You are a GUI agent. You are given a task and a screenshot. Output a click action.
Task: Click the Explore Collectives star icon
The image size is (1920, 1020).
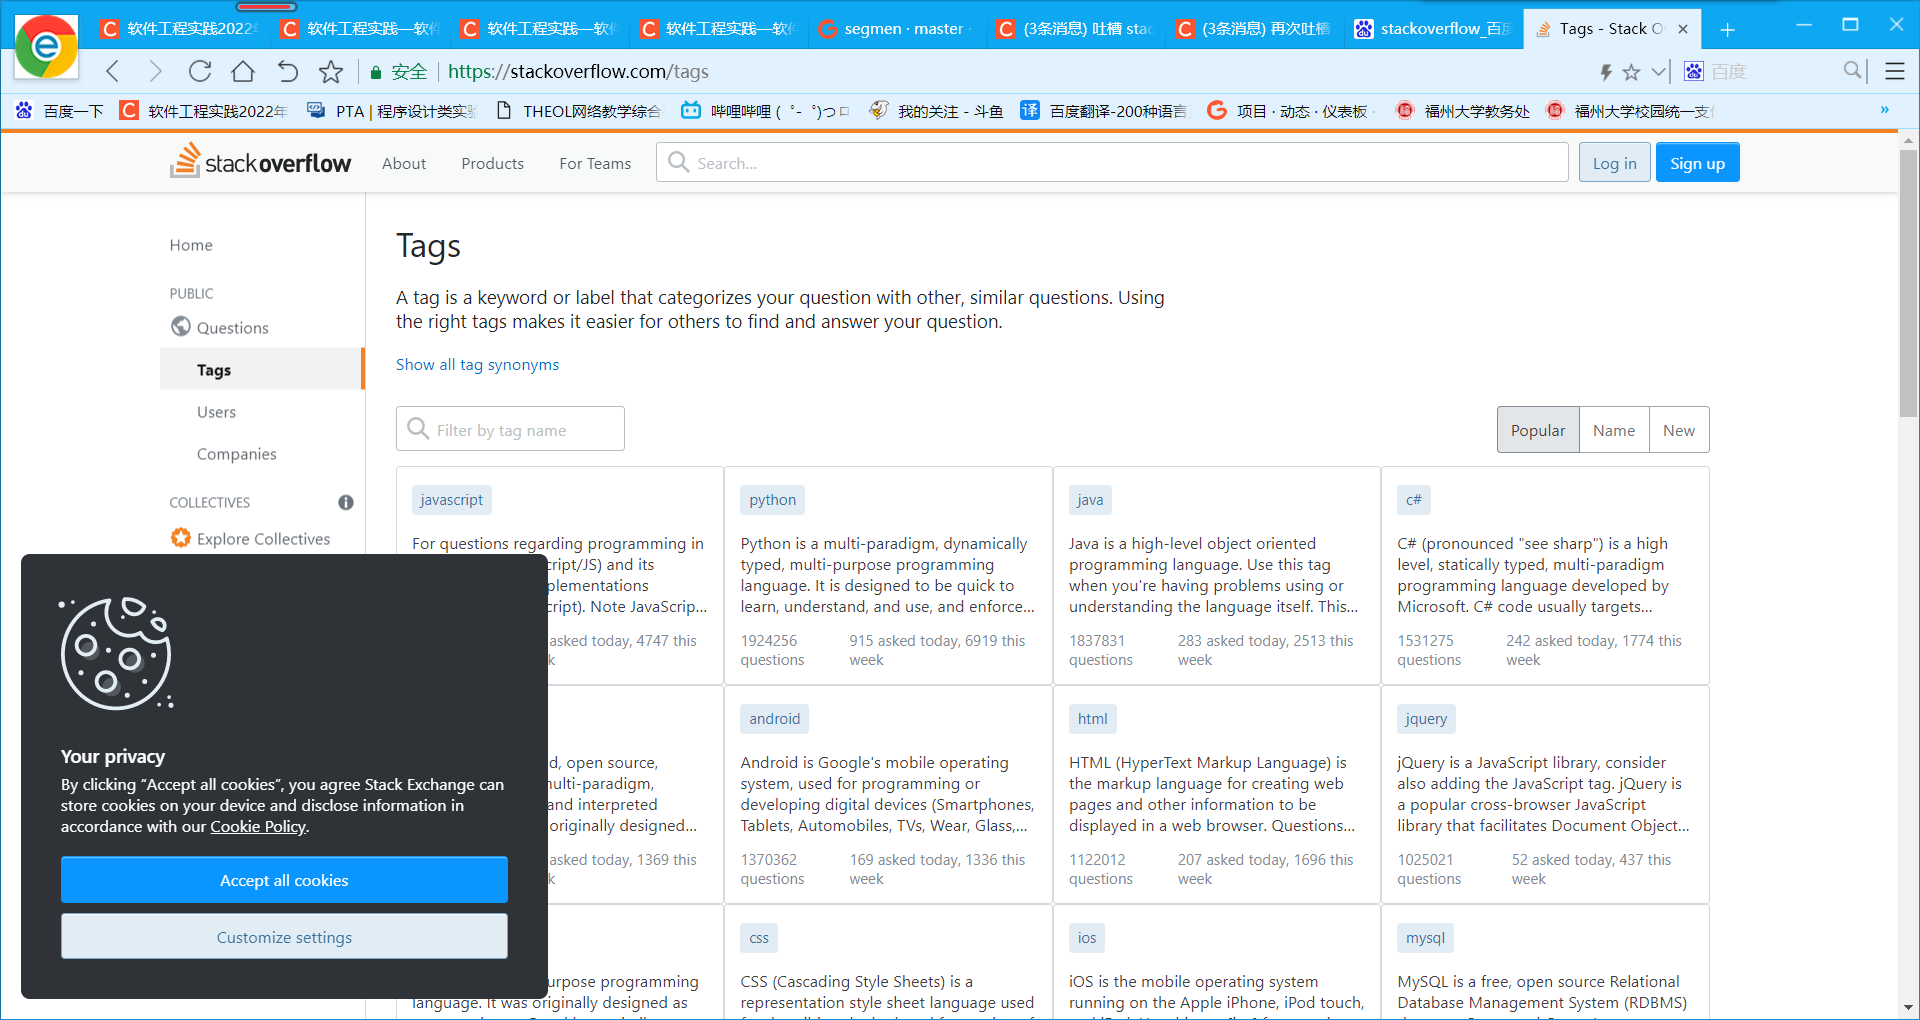click(x=181, y=538)
